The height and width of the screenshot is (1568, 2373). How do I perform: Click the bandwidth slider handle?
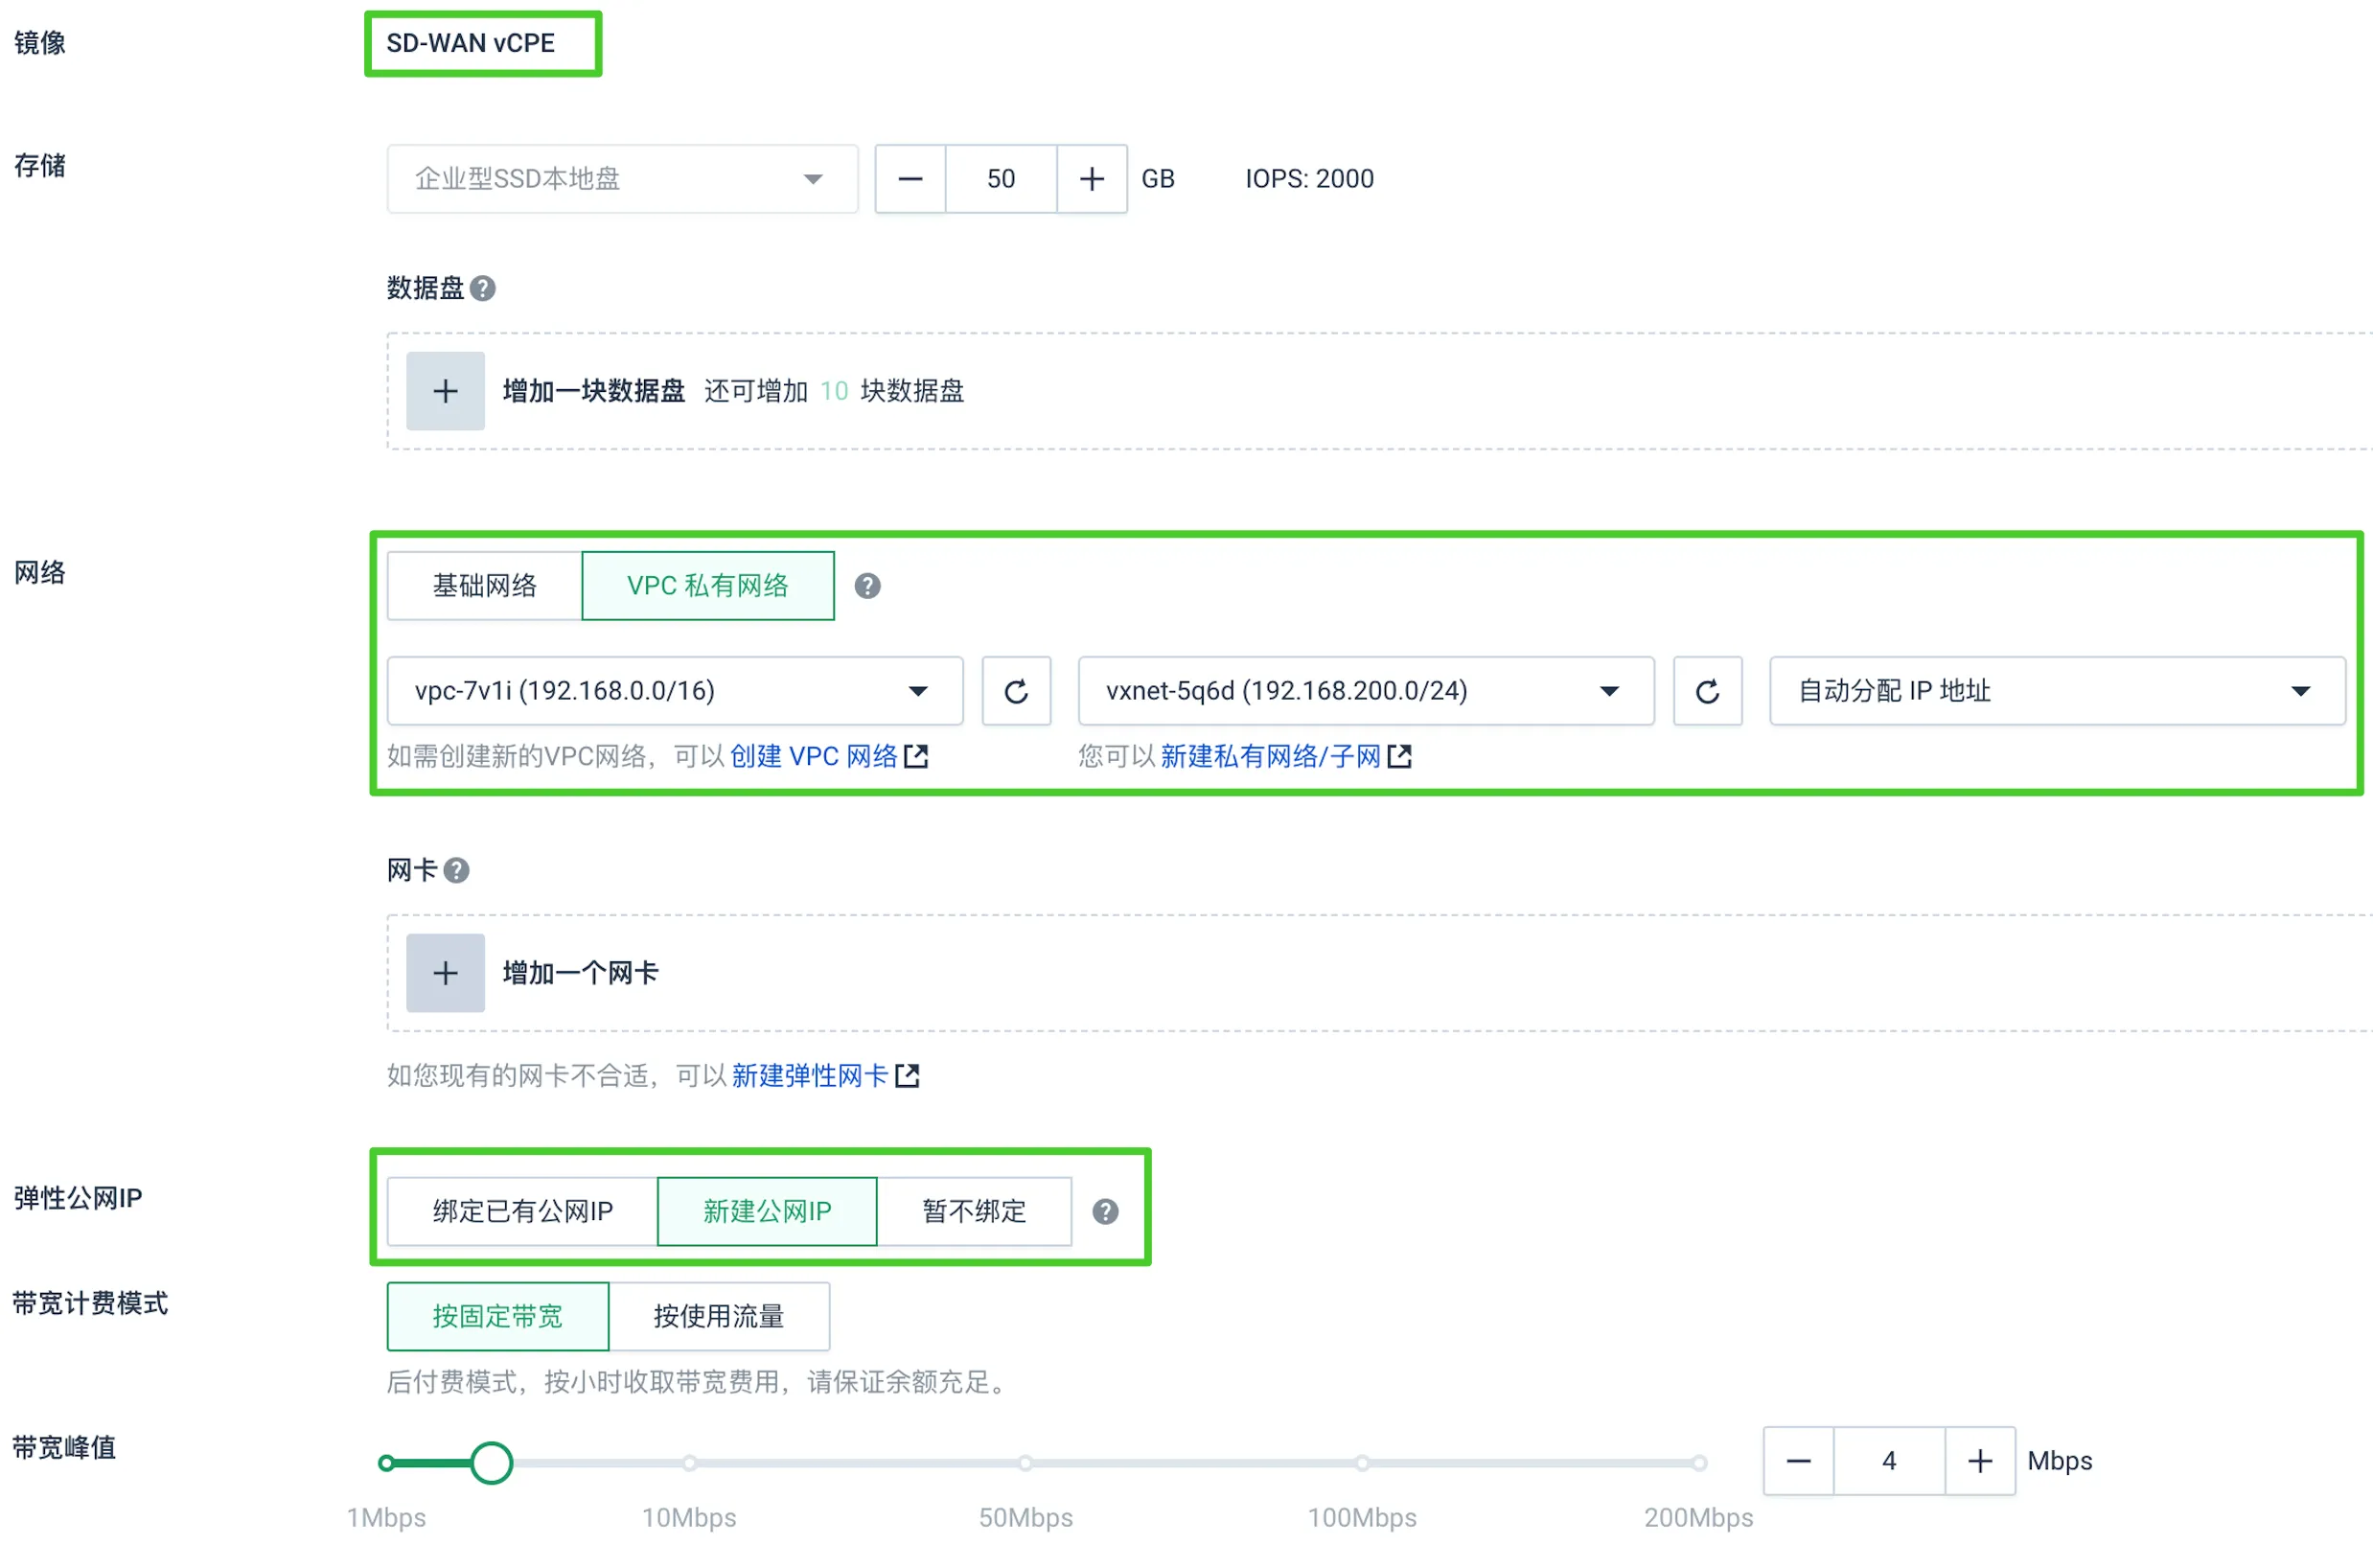click(492, 1464)
